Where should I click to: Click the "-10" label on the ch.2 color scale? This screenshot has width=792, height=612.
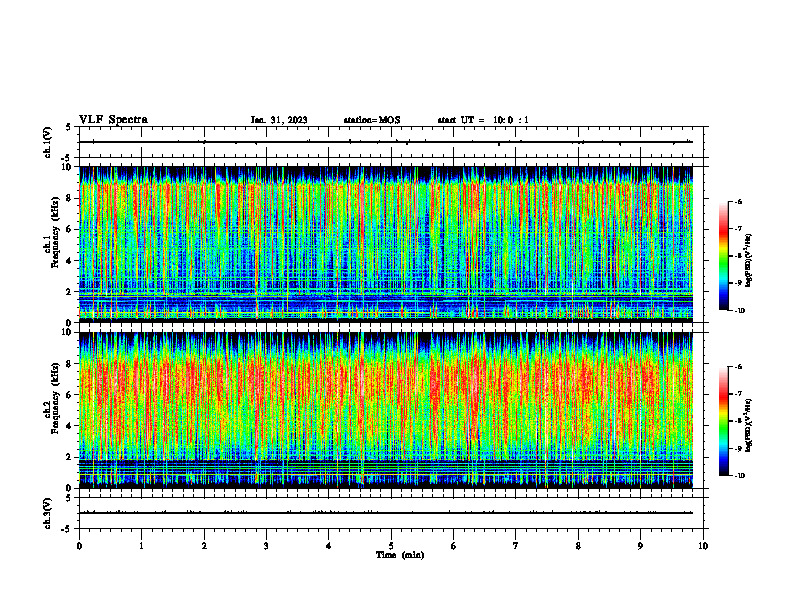pyautogui.click(x=740, y=476)
